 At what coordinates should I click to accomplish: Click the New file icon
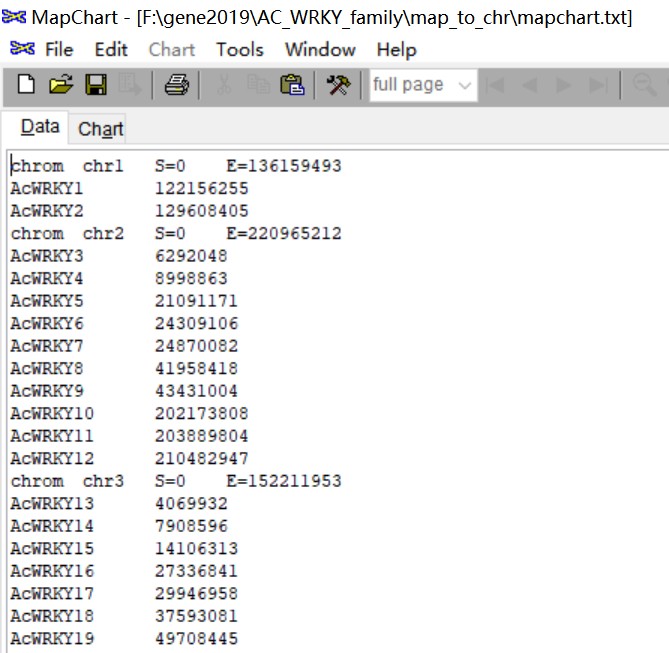[26, 86]
